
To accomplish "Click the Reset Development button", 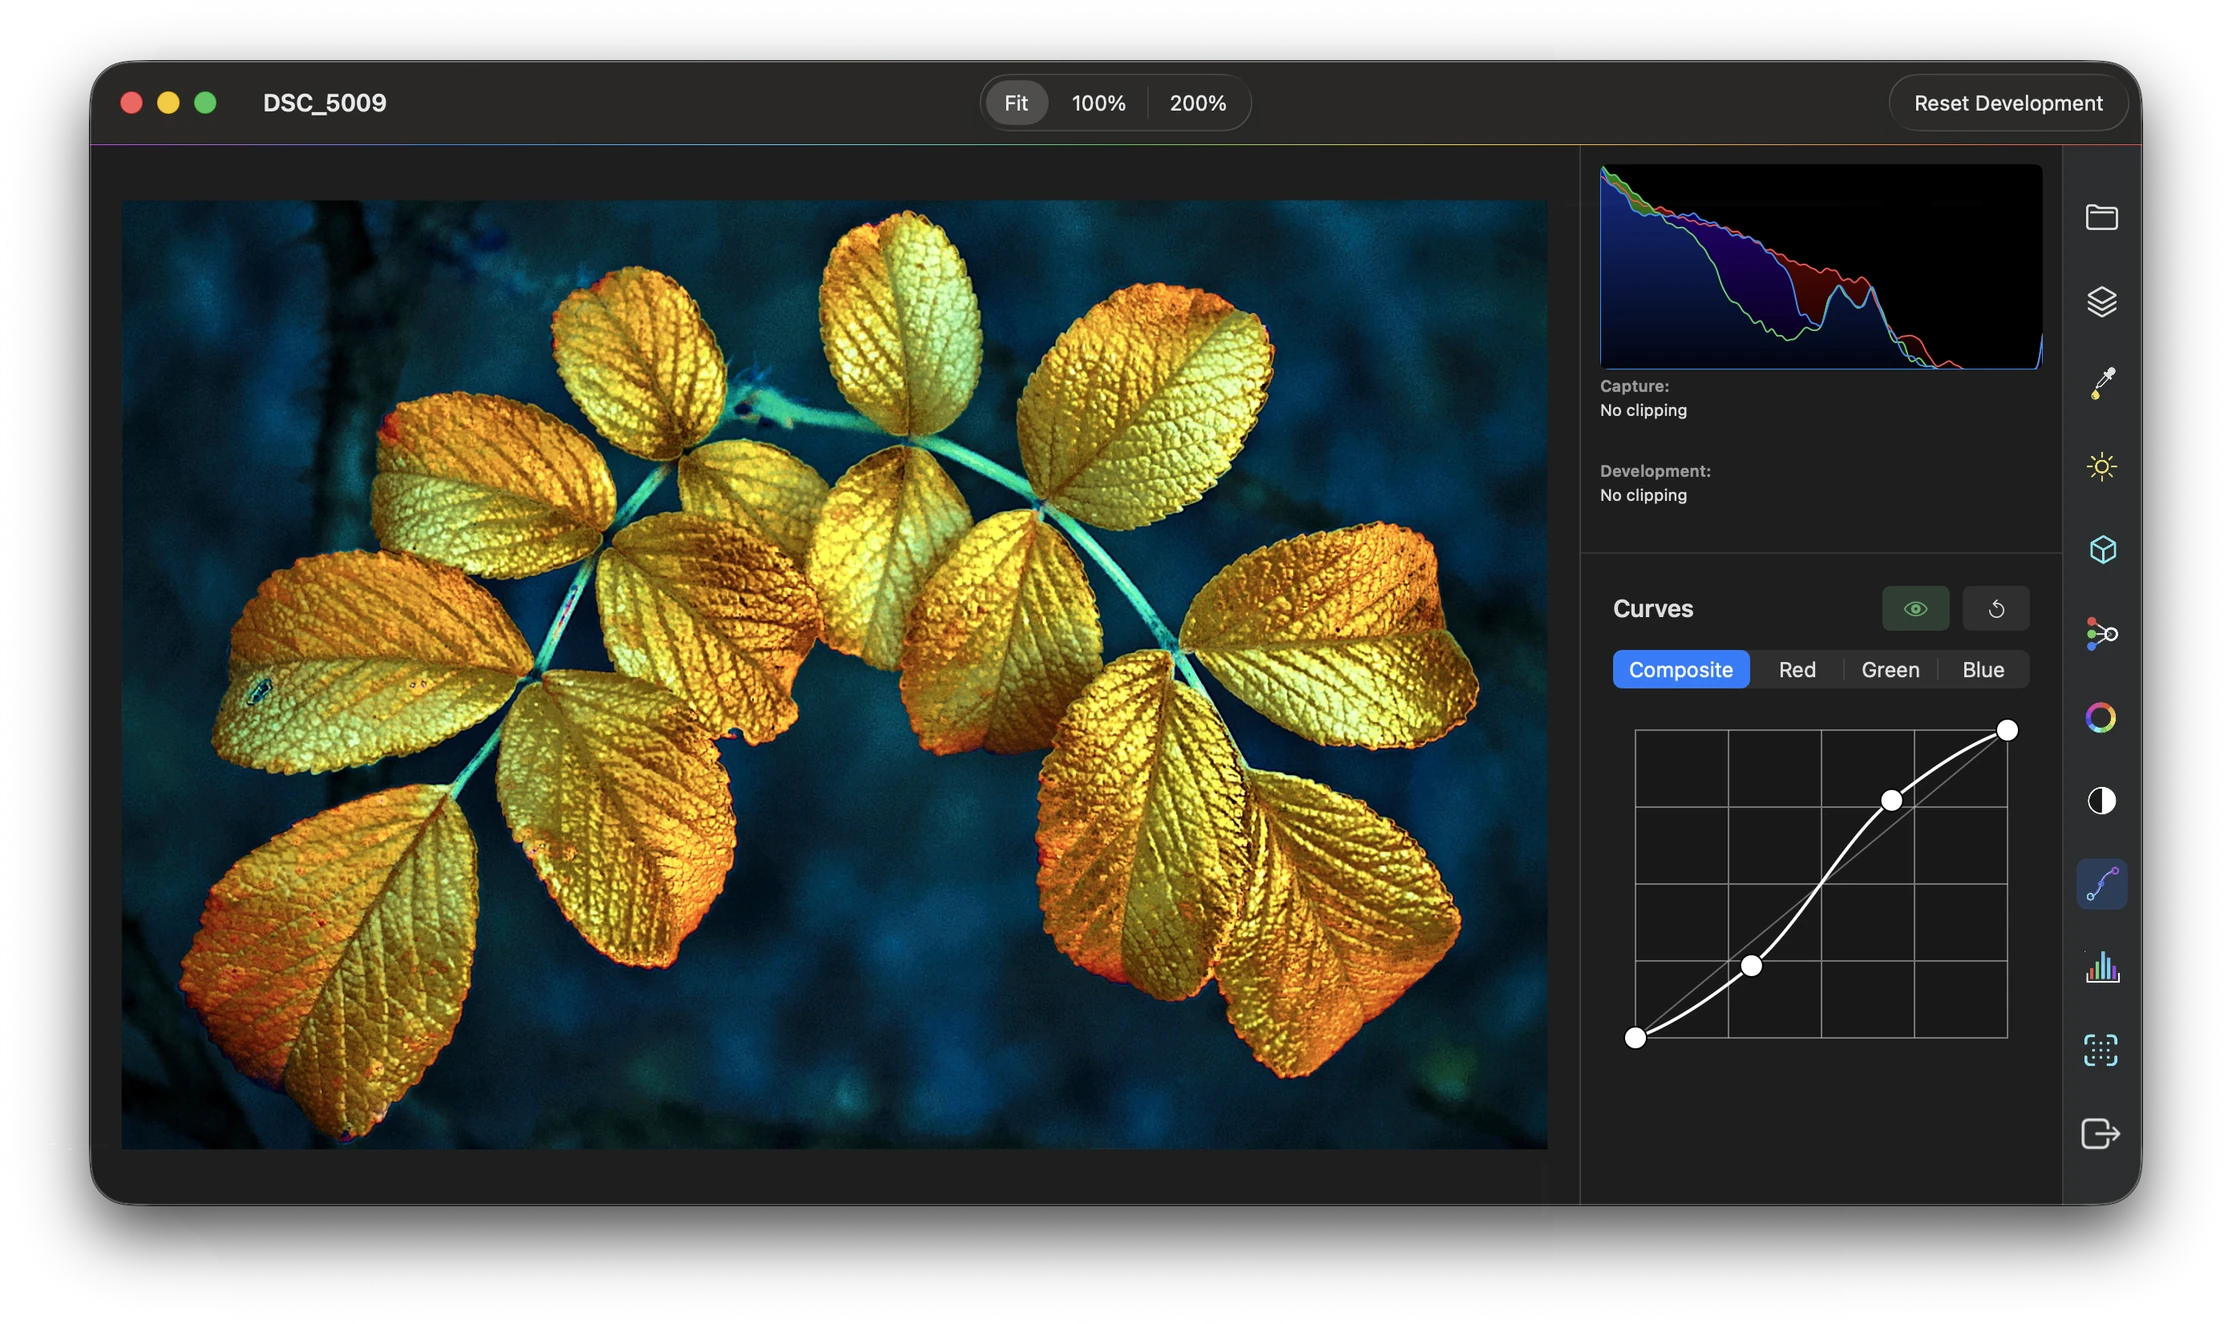I will click(x=2007, y=103).
